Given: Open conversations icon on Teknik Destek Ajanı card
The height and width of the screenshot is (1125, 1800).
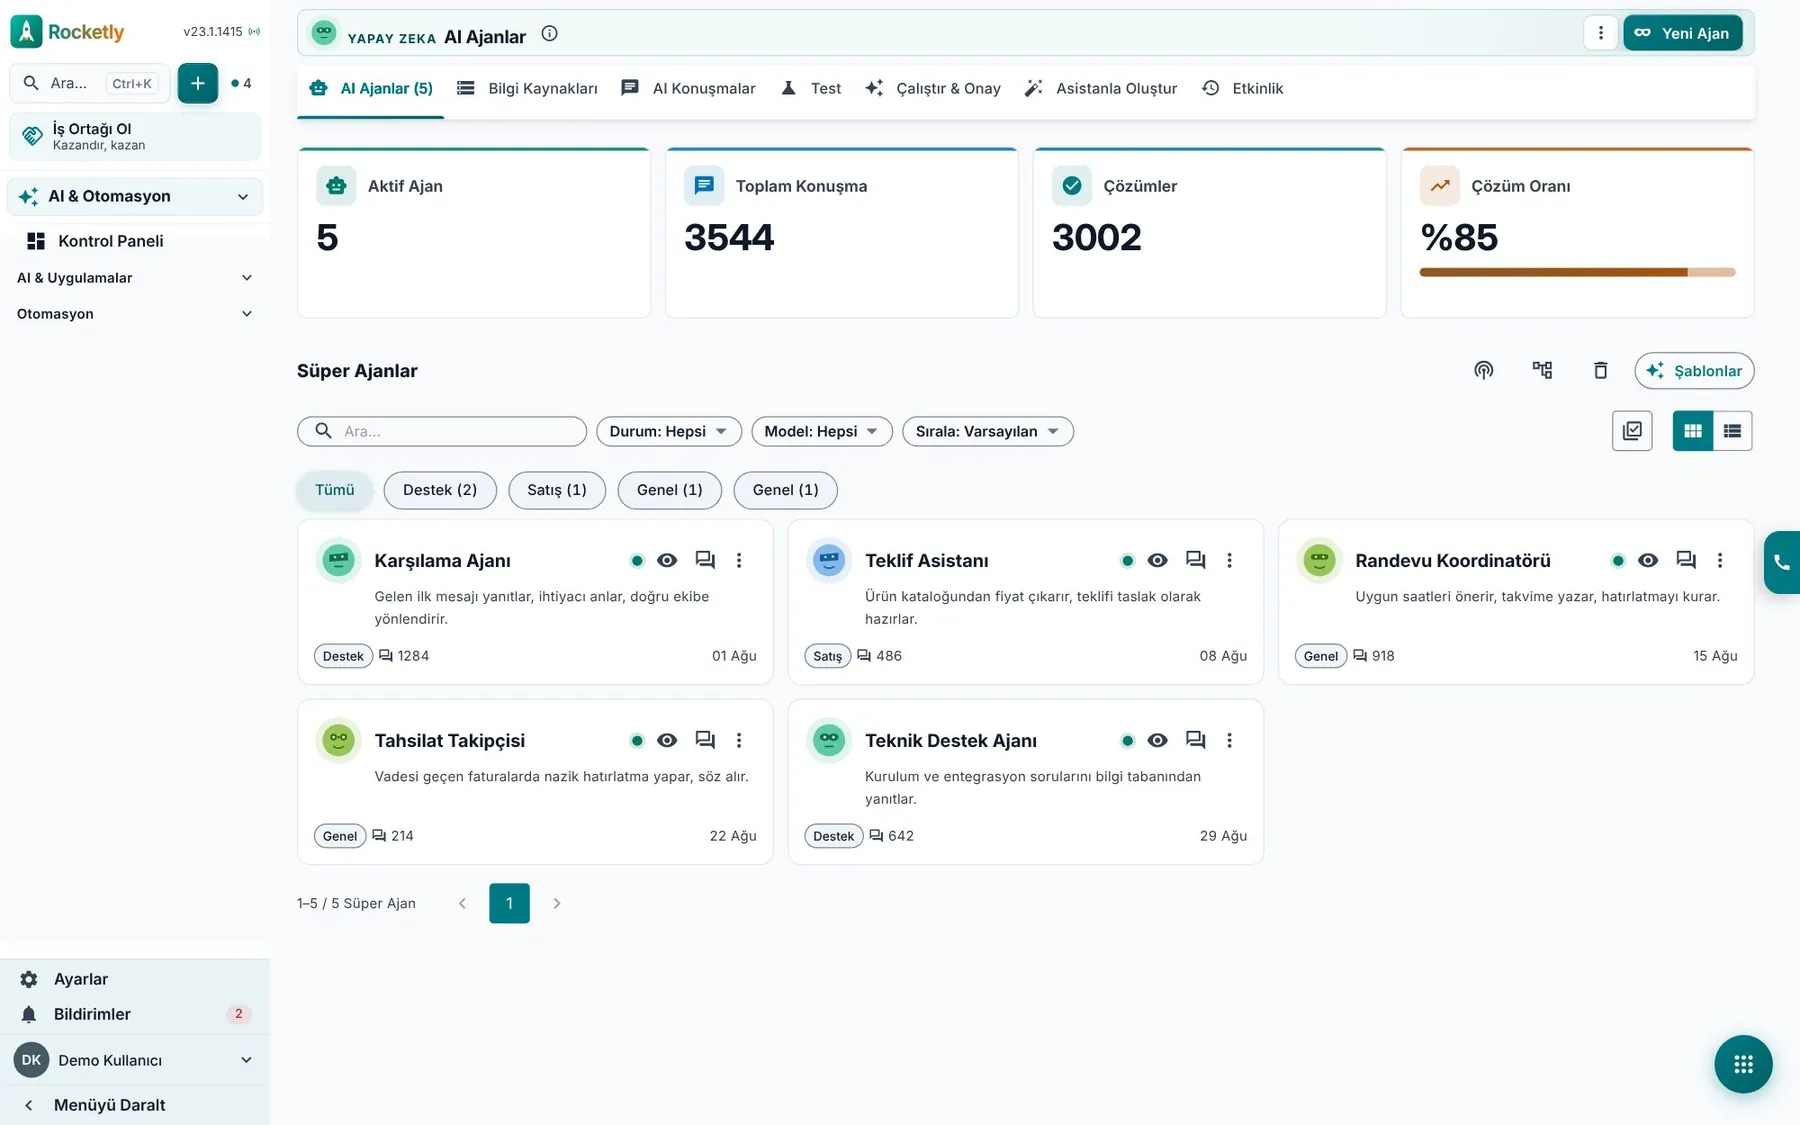Looking at the screenshot, I should pos(1195,740).
